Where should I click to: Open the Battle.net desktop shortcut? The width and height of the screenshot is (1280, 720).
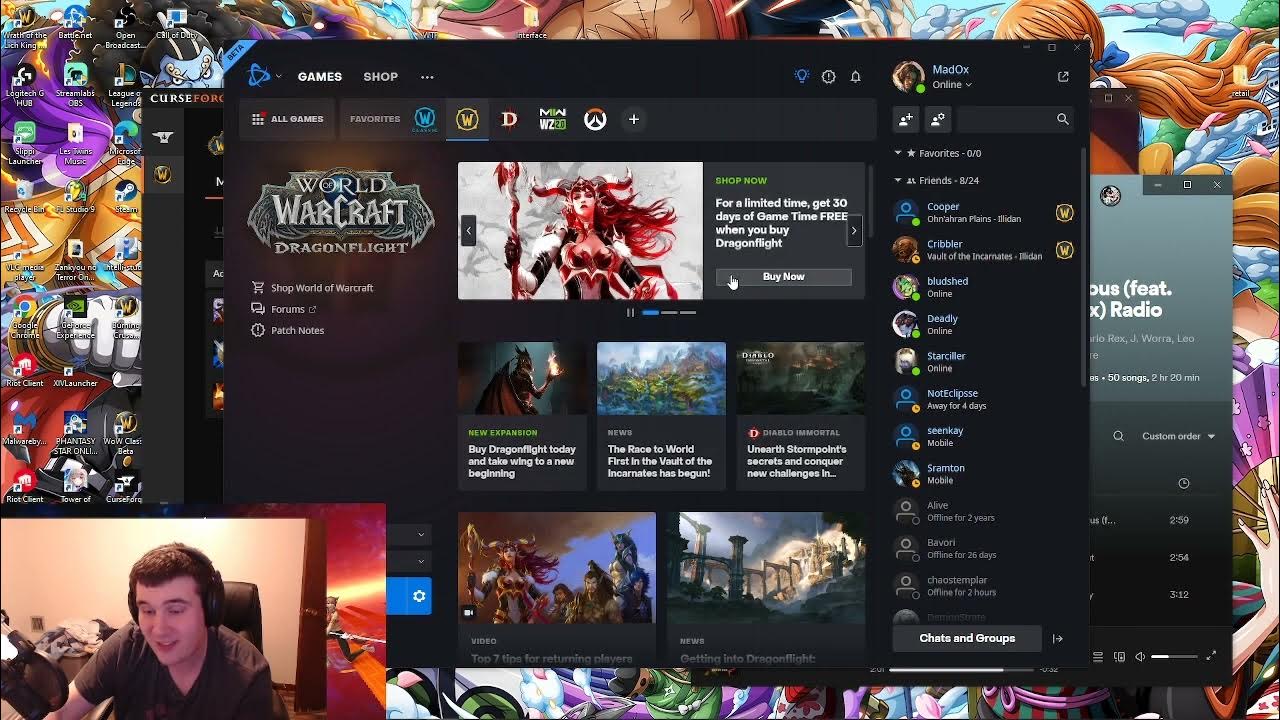coord(75,24)
